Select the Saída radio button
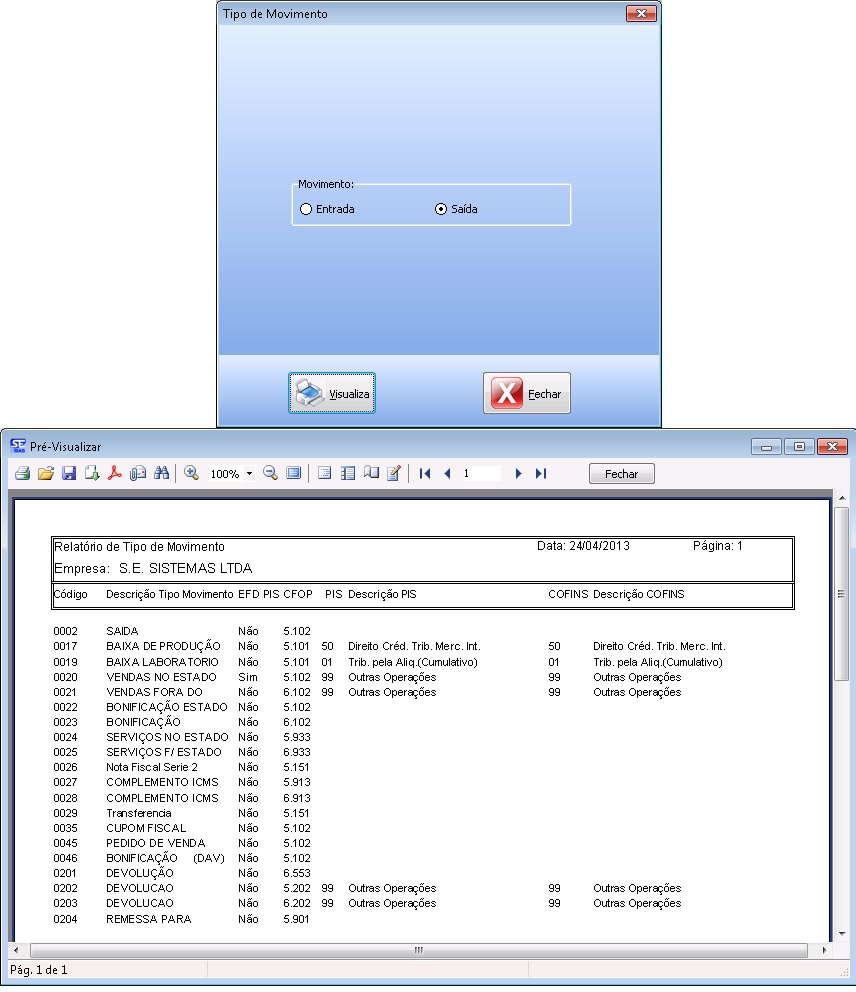This screenshot has width=856, height=992. (x=441, y=210)
